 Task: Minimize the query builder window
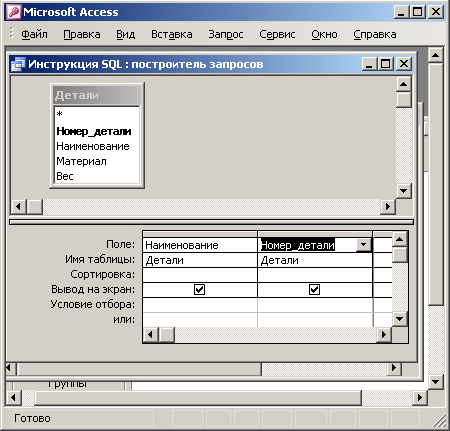pyautogui.click(x=369, y=64)
